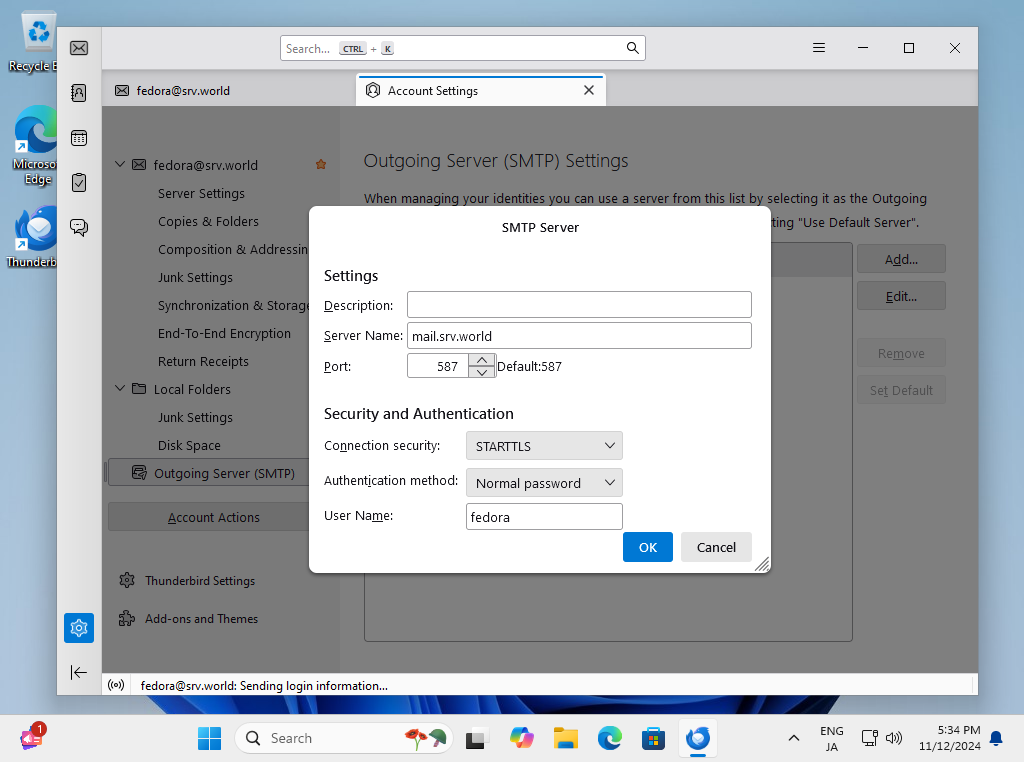Open Server Settings page
The width and height of the screenshot is (1024, 762).
point(201,193)
